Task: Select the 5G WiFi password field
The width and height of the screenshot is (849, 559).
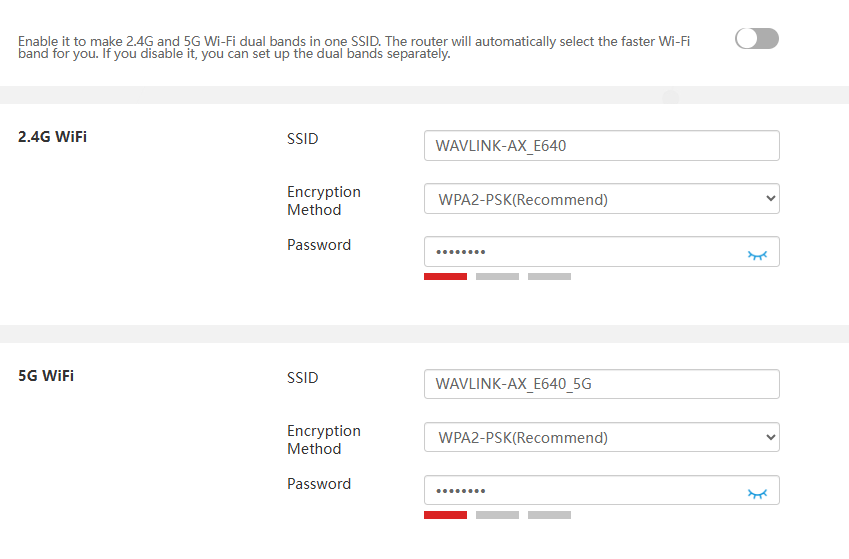Action: pyautogui.click(x=580, y=490)
